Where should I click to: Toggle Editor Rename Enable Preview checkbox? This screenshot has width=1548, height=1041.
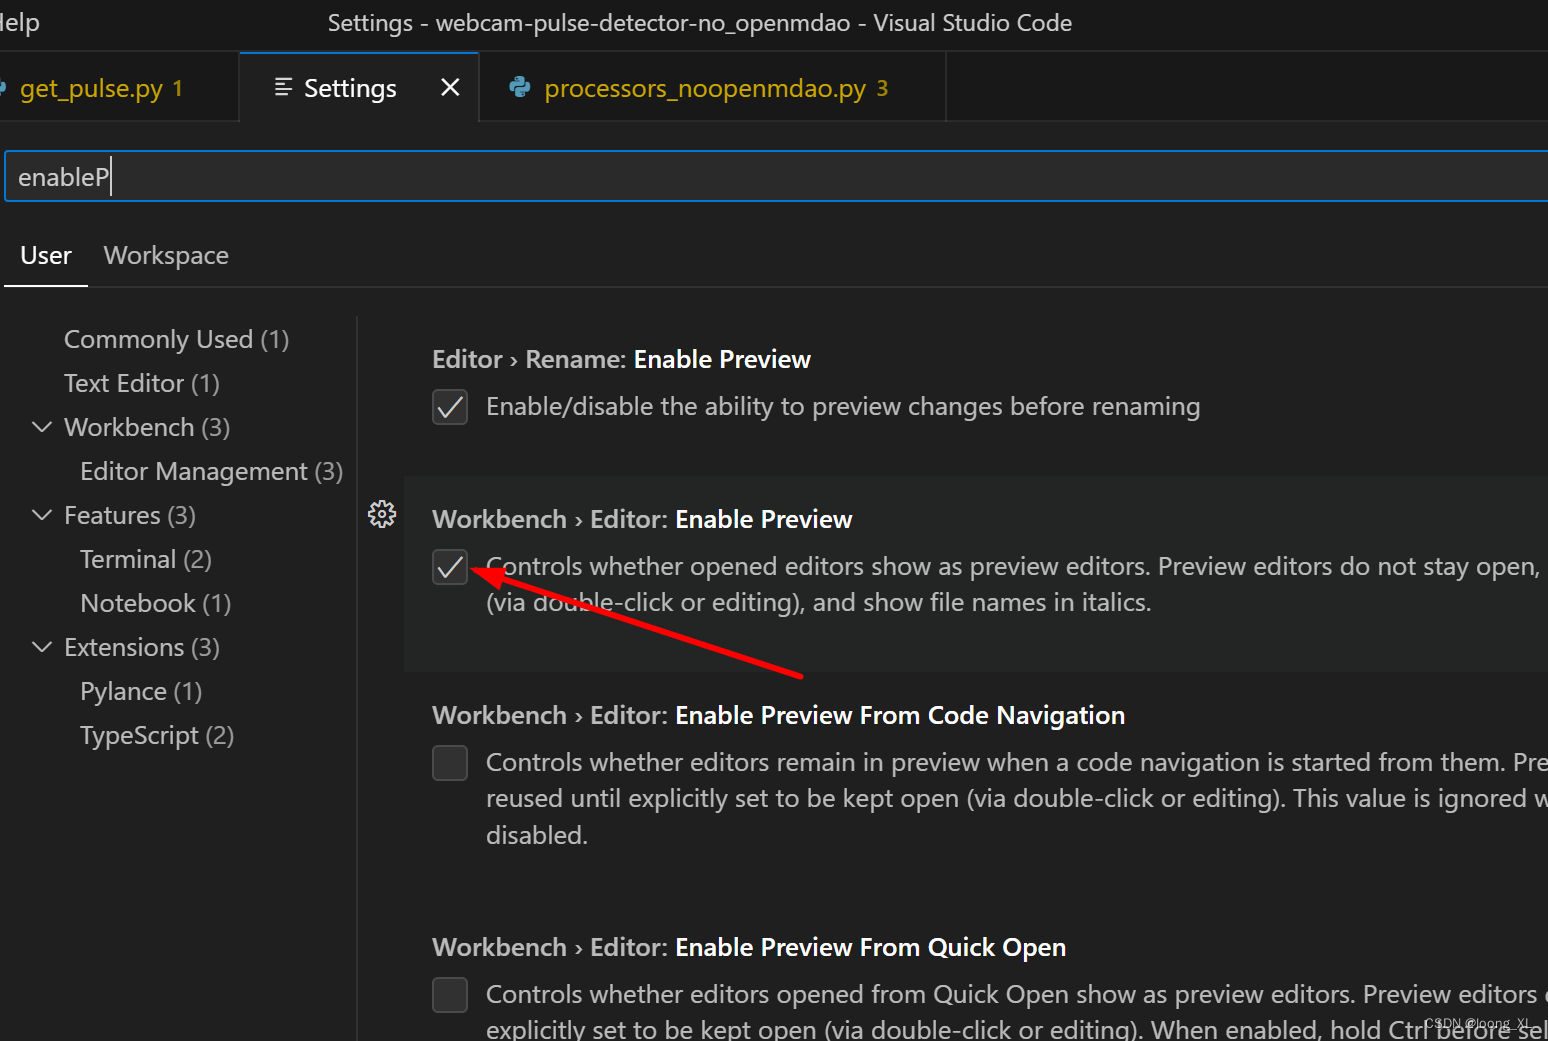pos(450,407)
